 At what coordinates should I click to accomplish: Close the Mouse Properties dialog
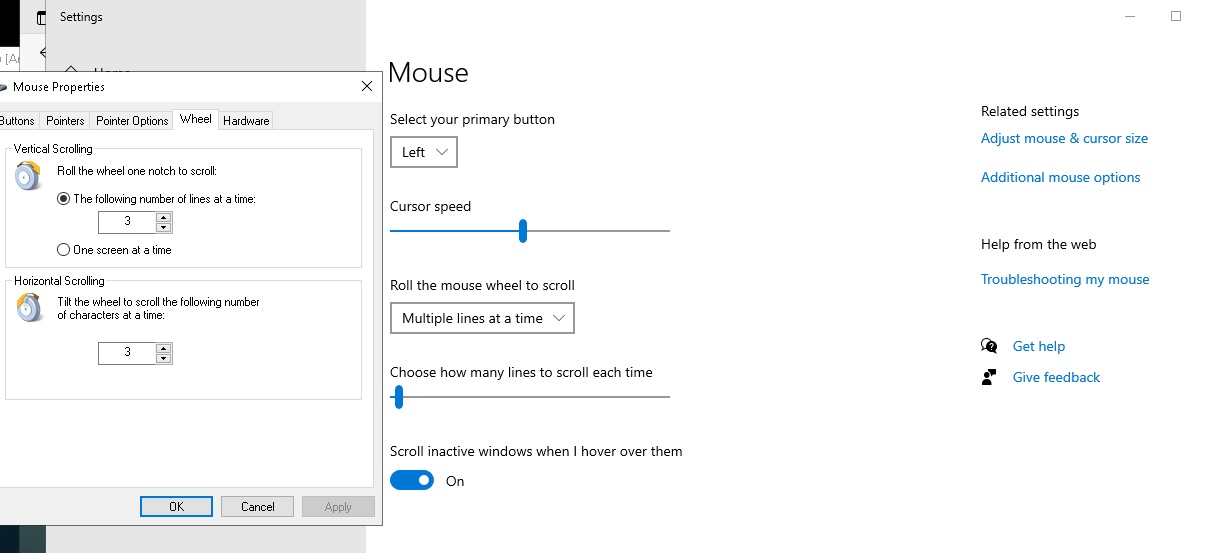coord(367,87)
